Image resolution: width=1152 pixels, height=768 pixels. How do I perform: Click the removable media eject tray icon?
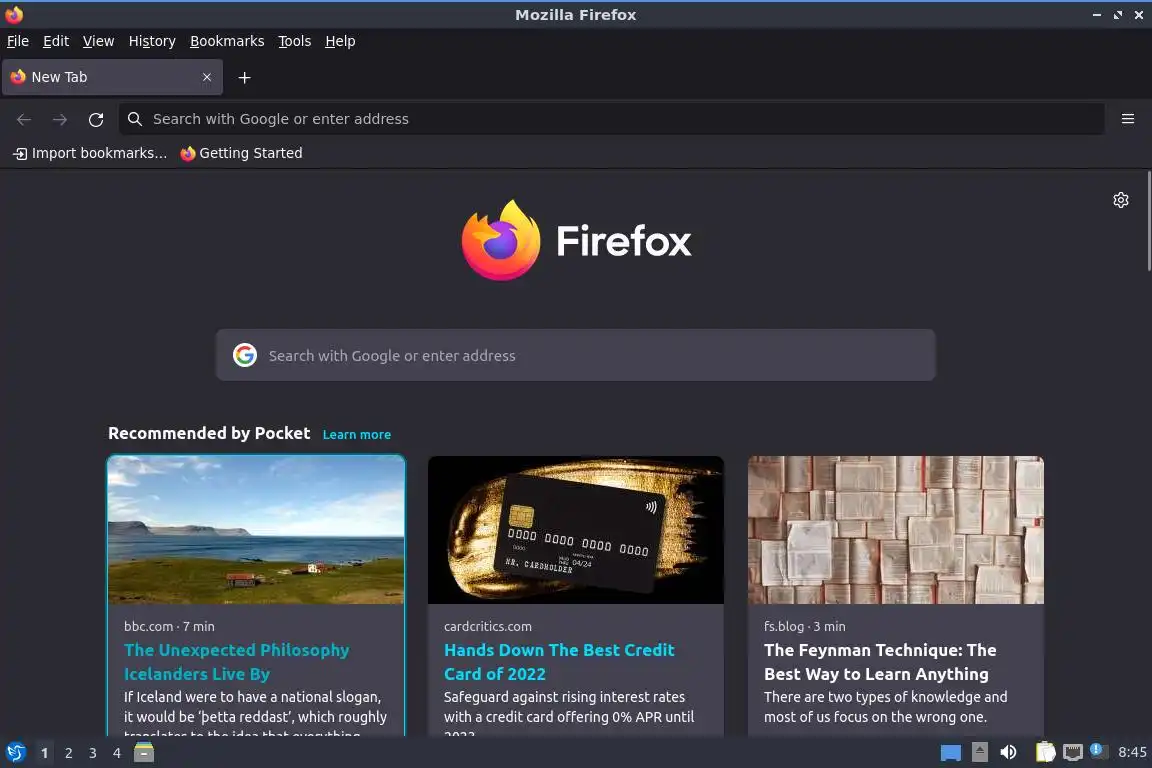tap(979, 752)
